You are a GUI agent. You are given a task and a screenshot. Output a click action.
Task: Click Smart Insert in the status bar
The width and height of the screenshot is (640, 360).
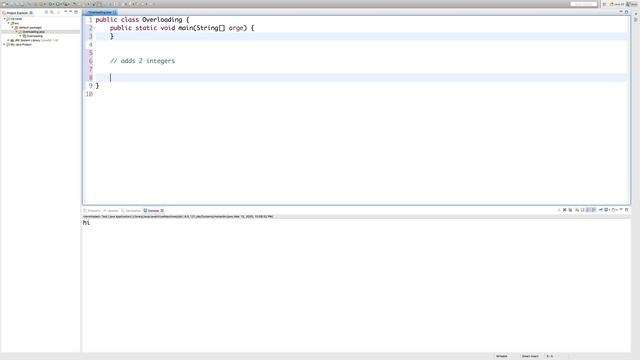[x=530, y=356]
